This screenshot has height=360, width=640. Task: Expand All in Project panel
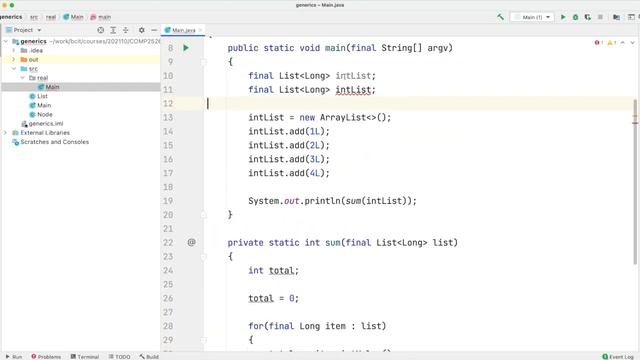[113, 30]
